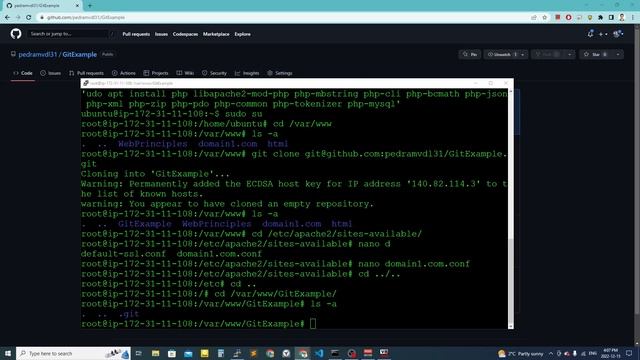Click the GitHub Octocat logo in header

[16, 34]
